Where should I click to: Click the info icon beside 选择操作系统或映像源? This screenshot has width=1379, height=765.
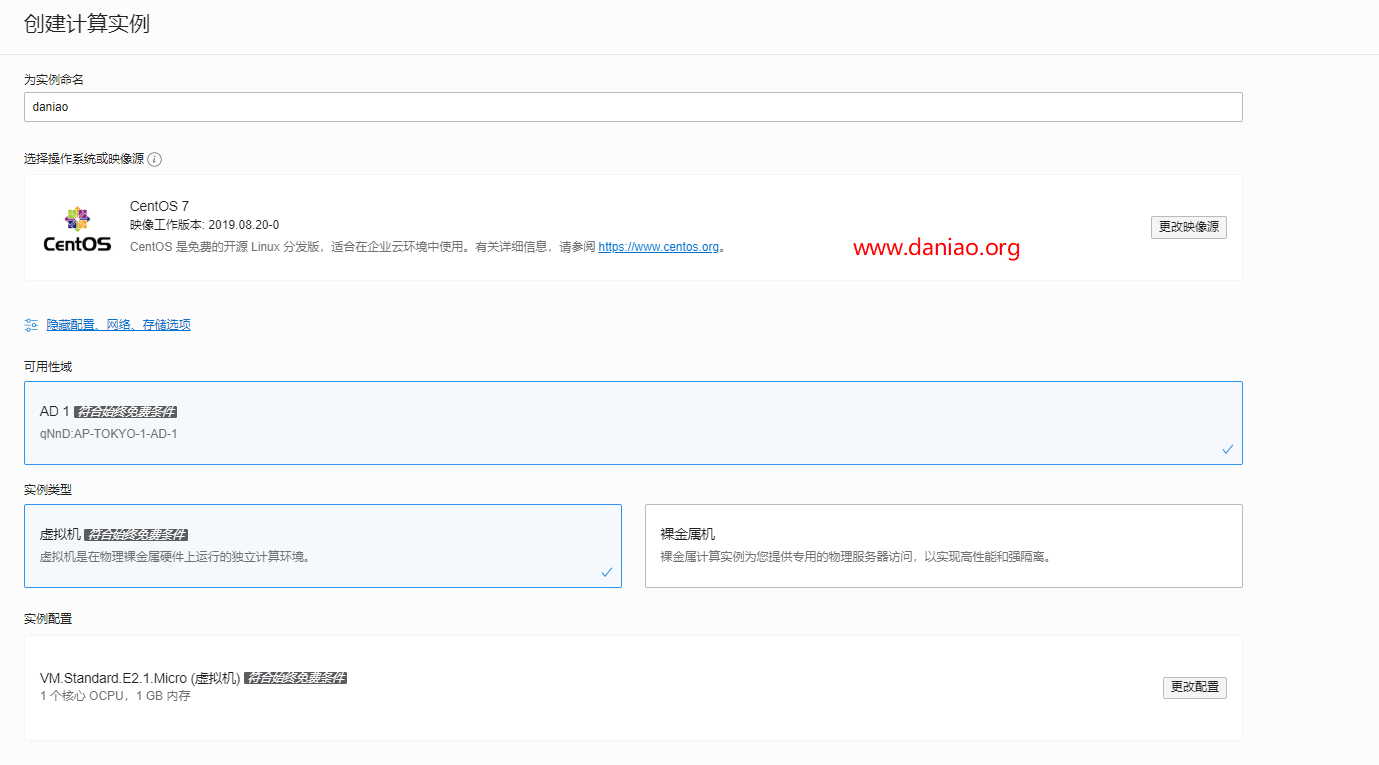[x=155, y=159]
